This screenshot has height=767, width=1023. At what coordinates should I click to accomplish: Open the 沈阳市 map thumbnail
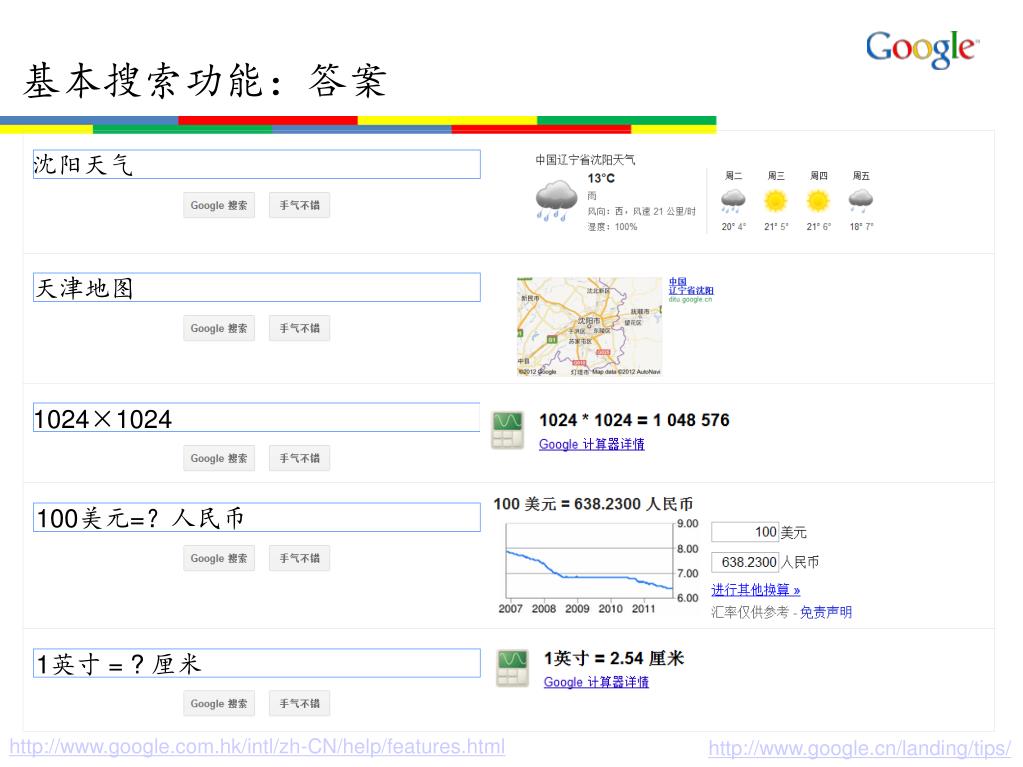point(590,327)
